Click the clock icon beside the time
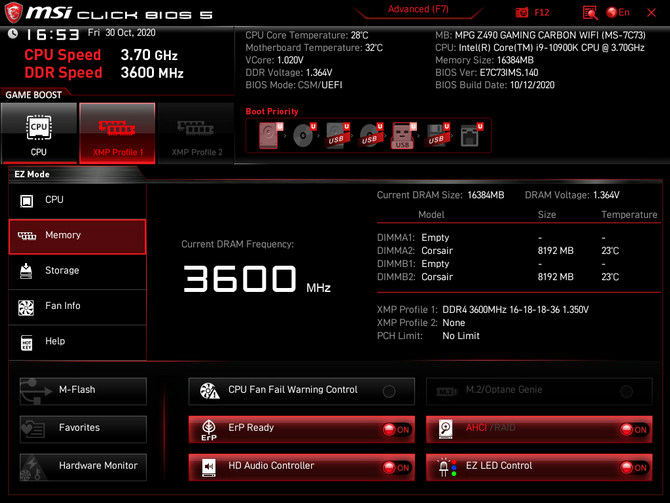 tap(13, 34)
